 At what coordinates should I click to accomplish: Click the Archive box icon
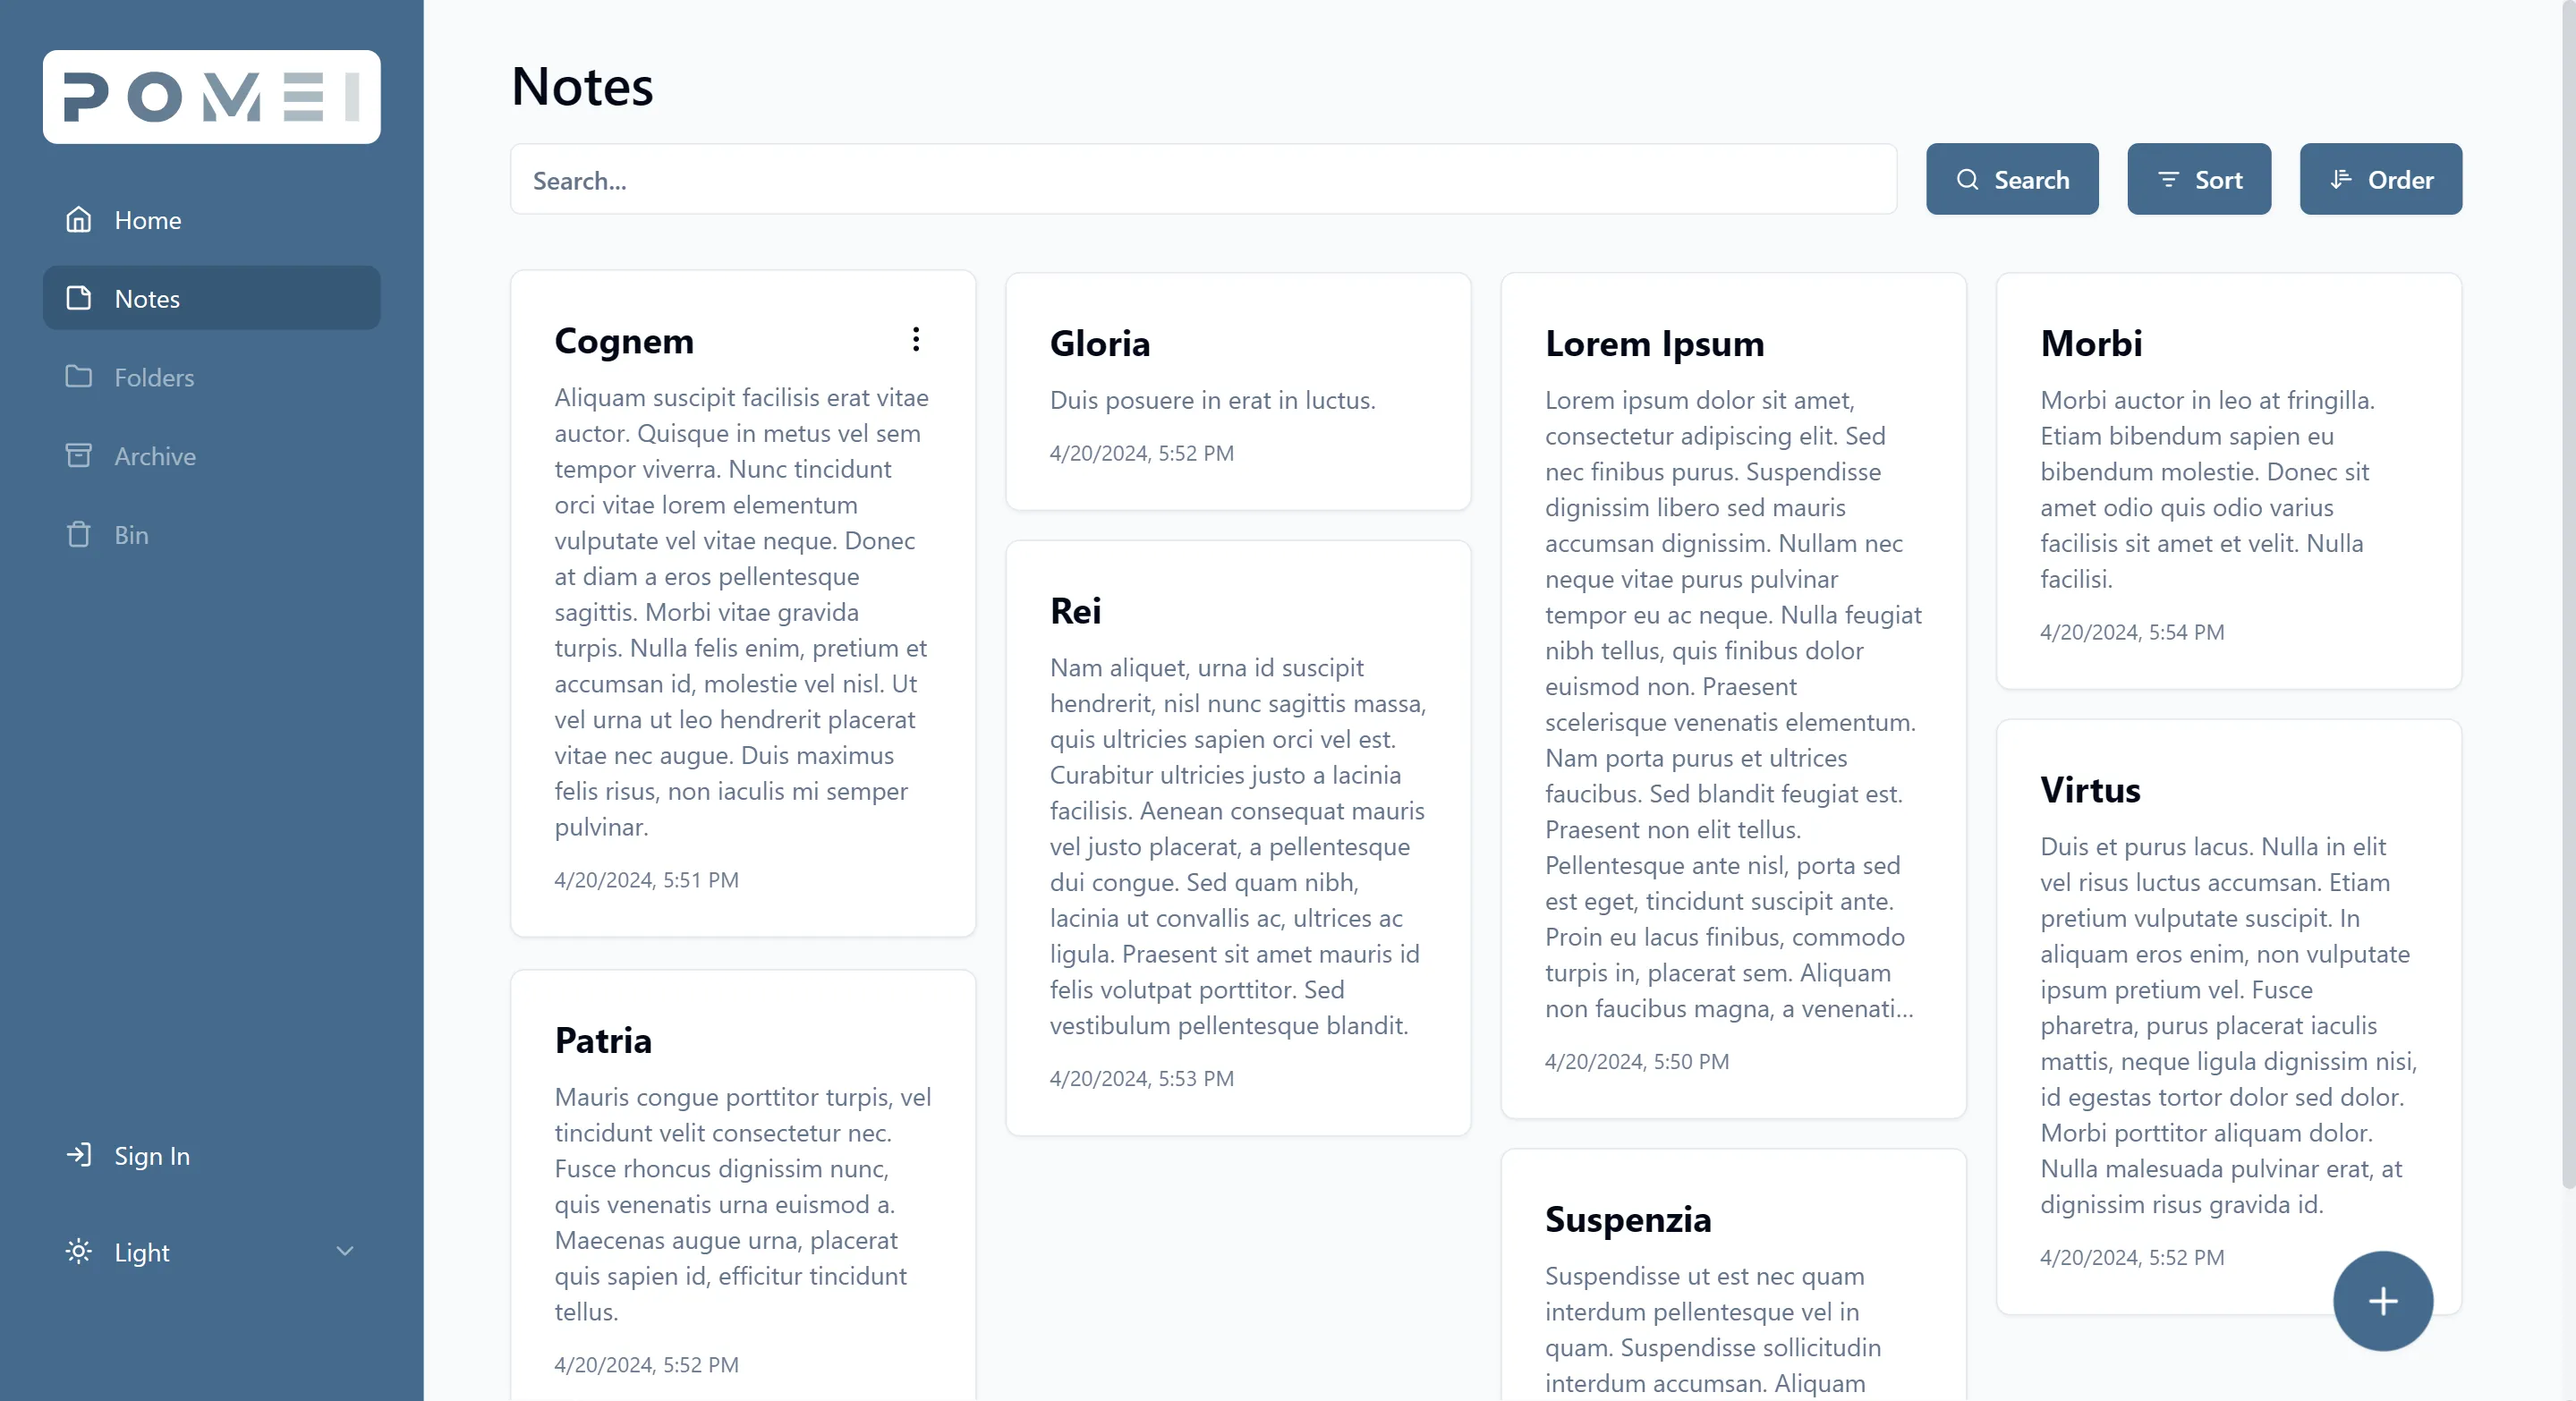(78, 456)
